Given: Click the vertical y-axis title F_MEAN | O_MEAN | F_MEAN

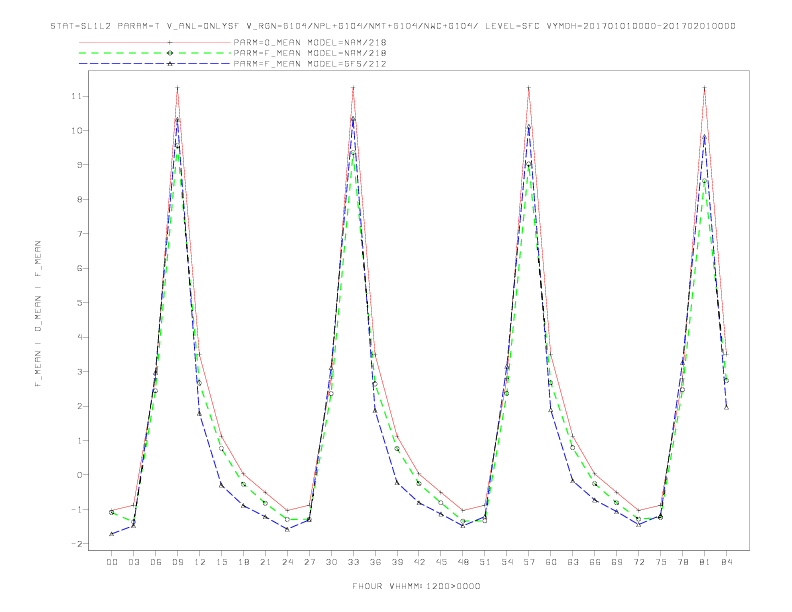Looking at the screenshot, I should [38, 314].
